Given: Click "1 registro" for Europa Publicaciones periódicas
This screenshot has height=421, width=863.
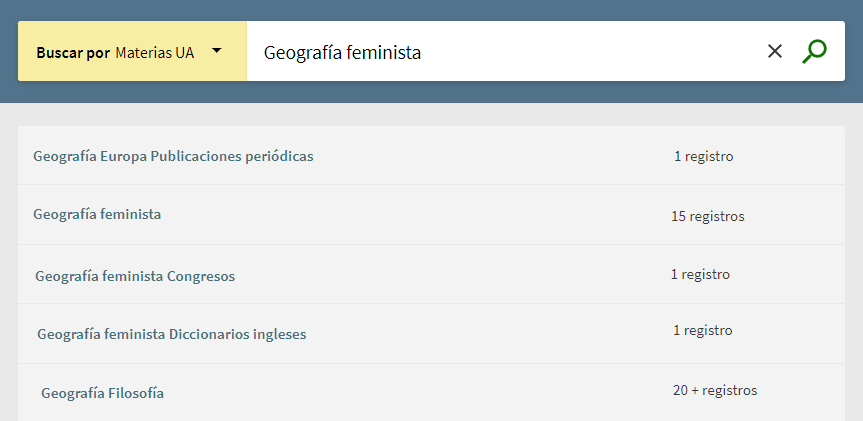Looking at the screenshot, I should point(703,156).
